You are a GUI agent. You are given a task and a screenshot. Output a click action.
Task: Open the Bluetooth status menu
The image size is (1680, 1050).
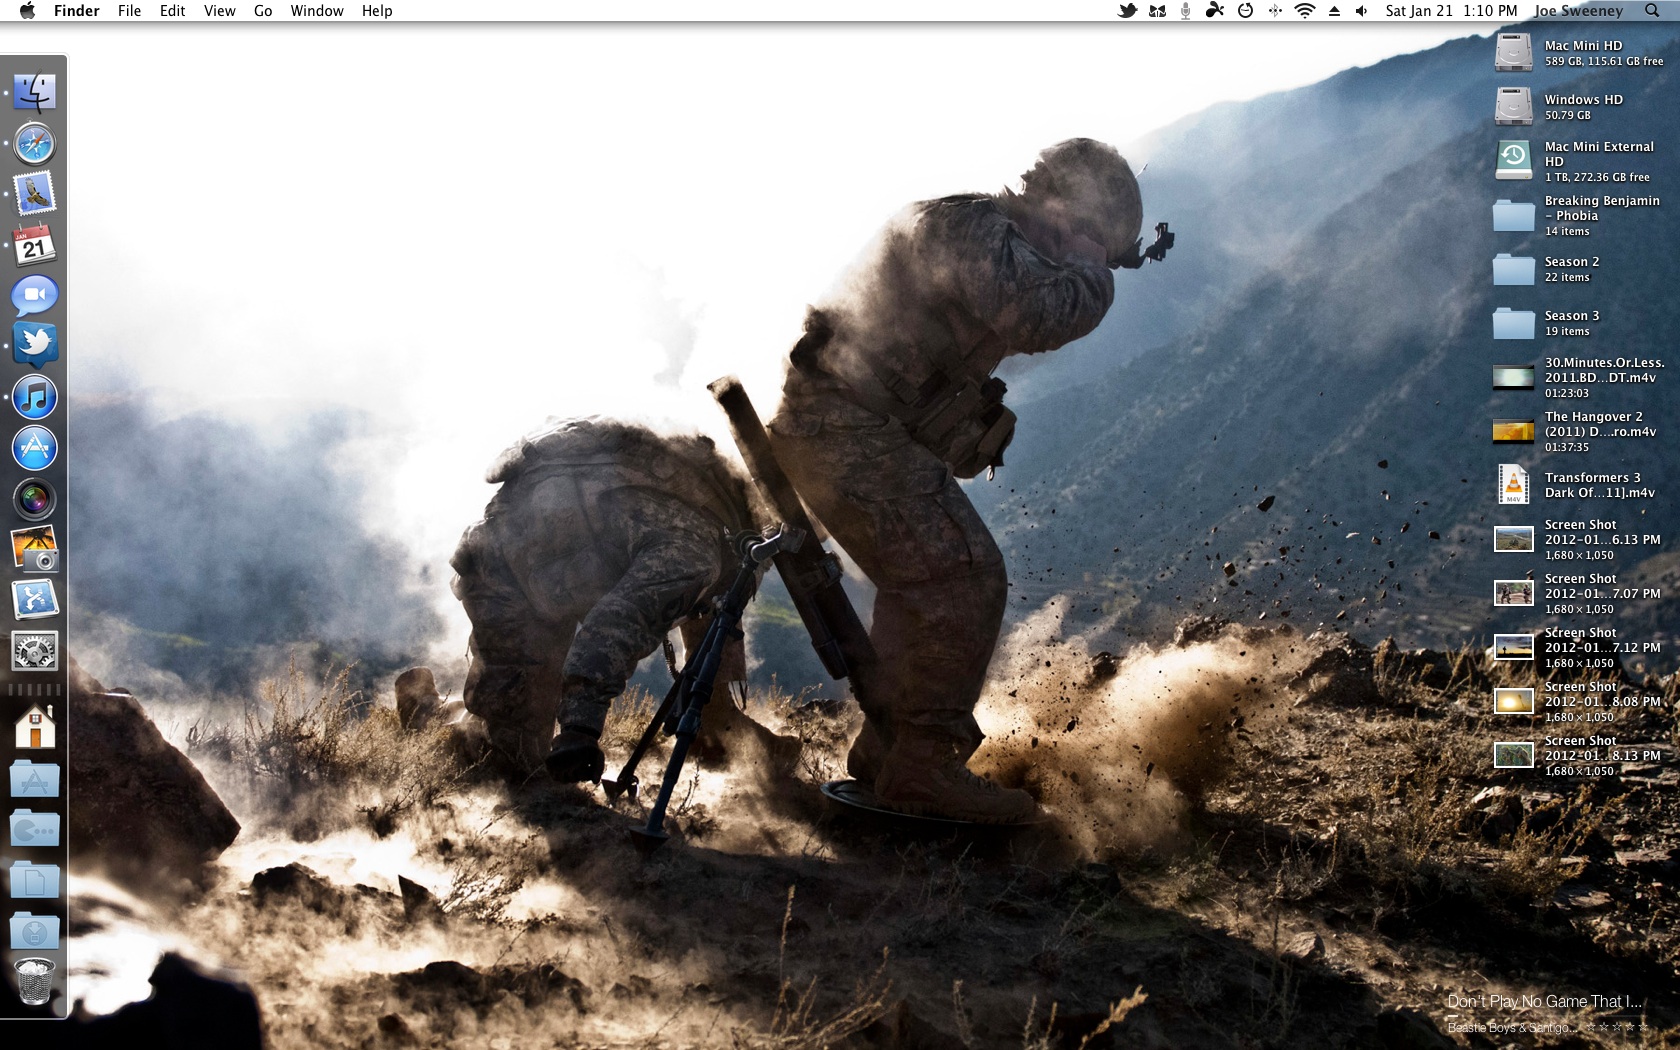point(1275,11)
